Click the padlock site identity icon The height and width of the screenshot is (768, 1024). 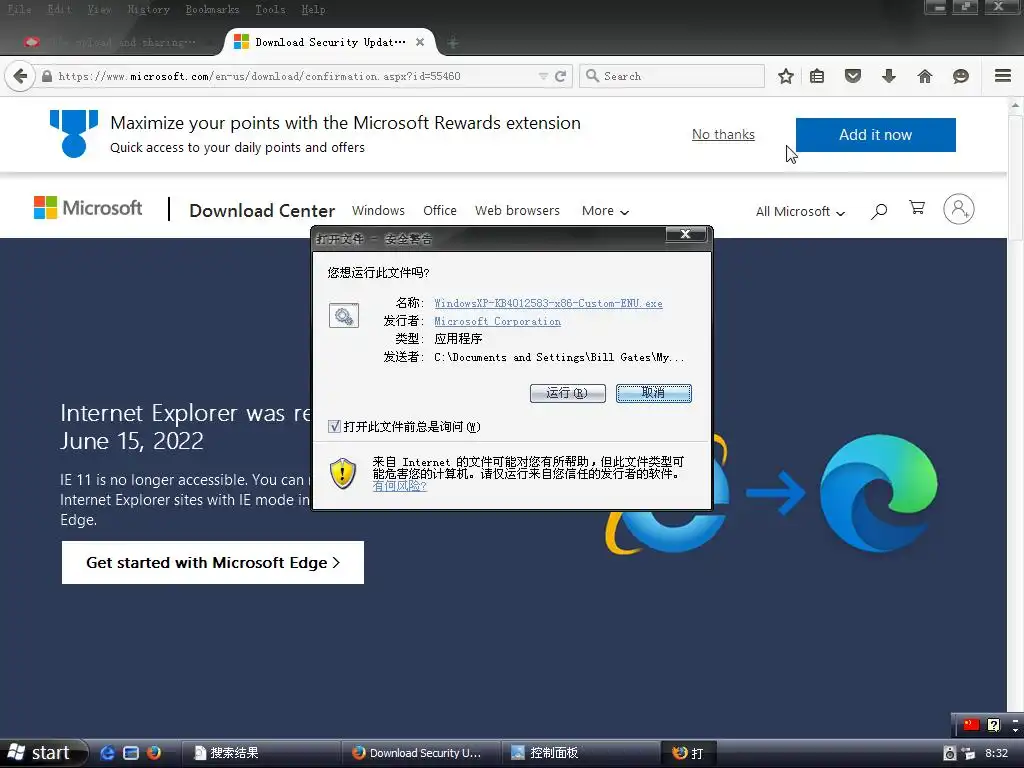(46, 76)
